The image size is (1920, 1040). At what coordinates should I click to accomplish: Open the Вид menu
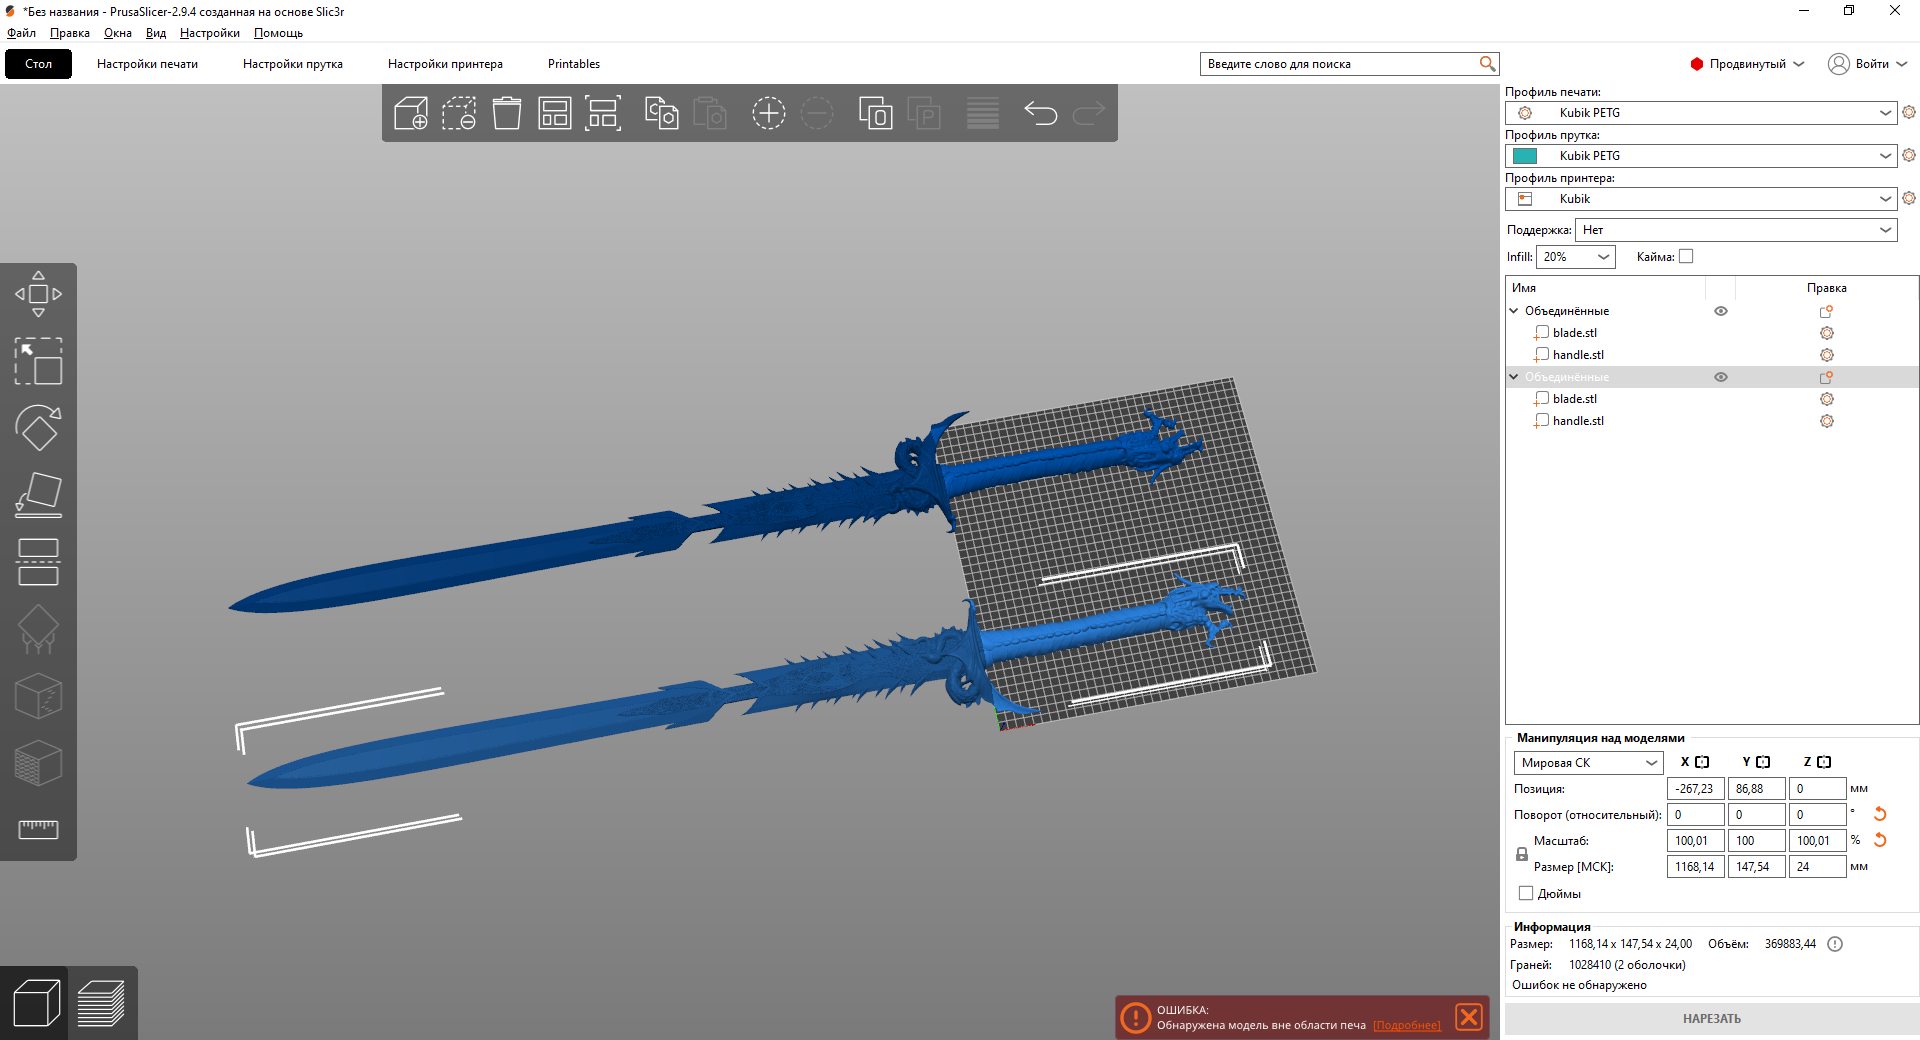tap(156, 33)
